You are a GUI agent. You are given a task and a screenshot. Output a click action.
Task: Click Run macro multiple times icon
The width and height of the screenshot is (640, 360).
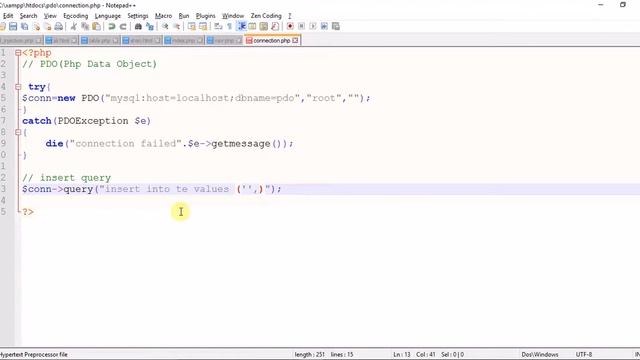(x=324, y=27)
